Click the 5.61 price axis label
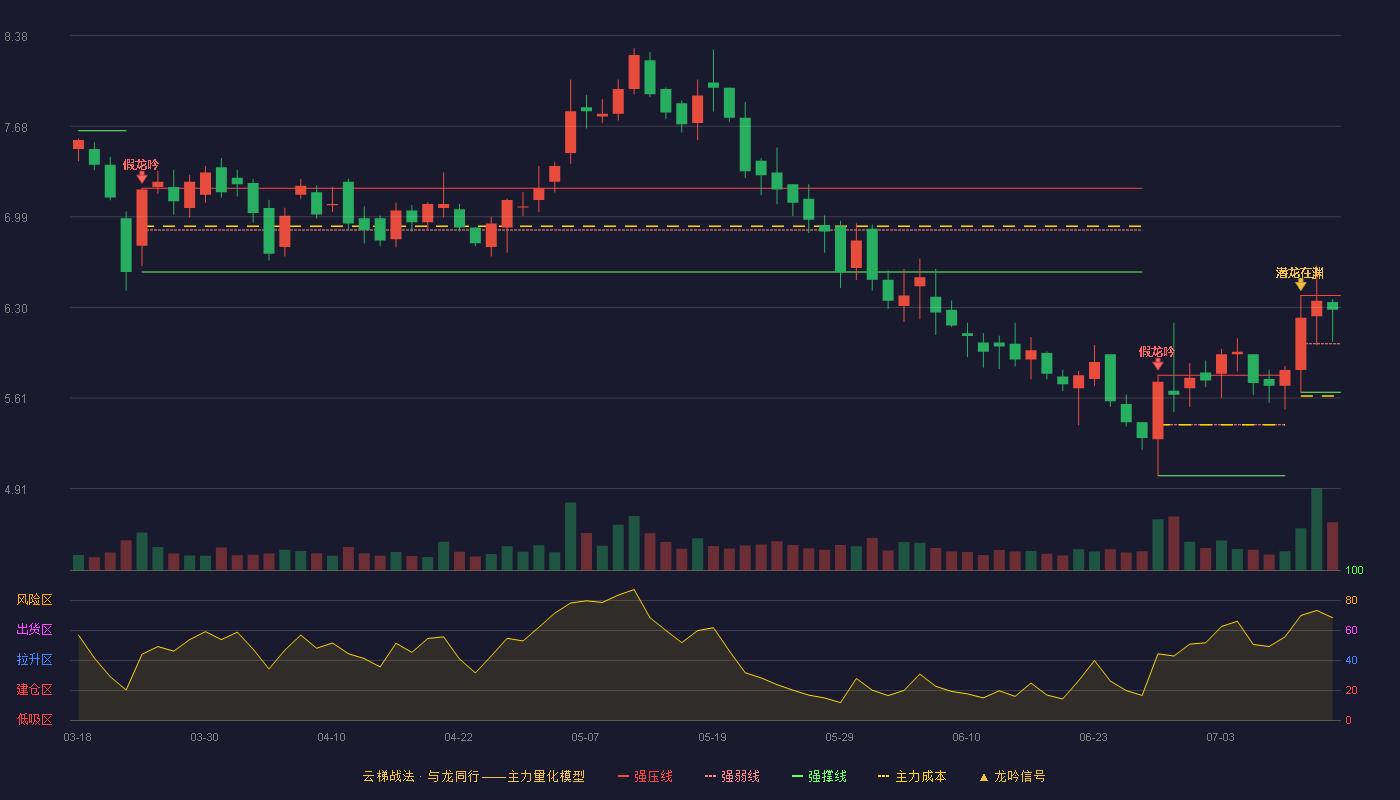The image size is (1400, 800). (x=16, y=399)
